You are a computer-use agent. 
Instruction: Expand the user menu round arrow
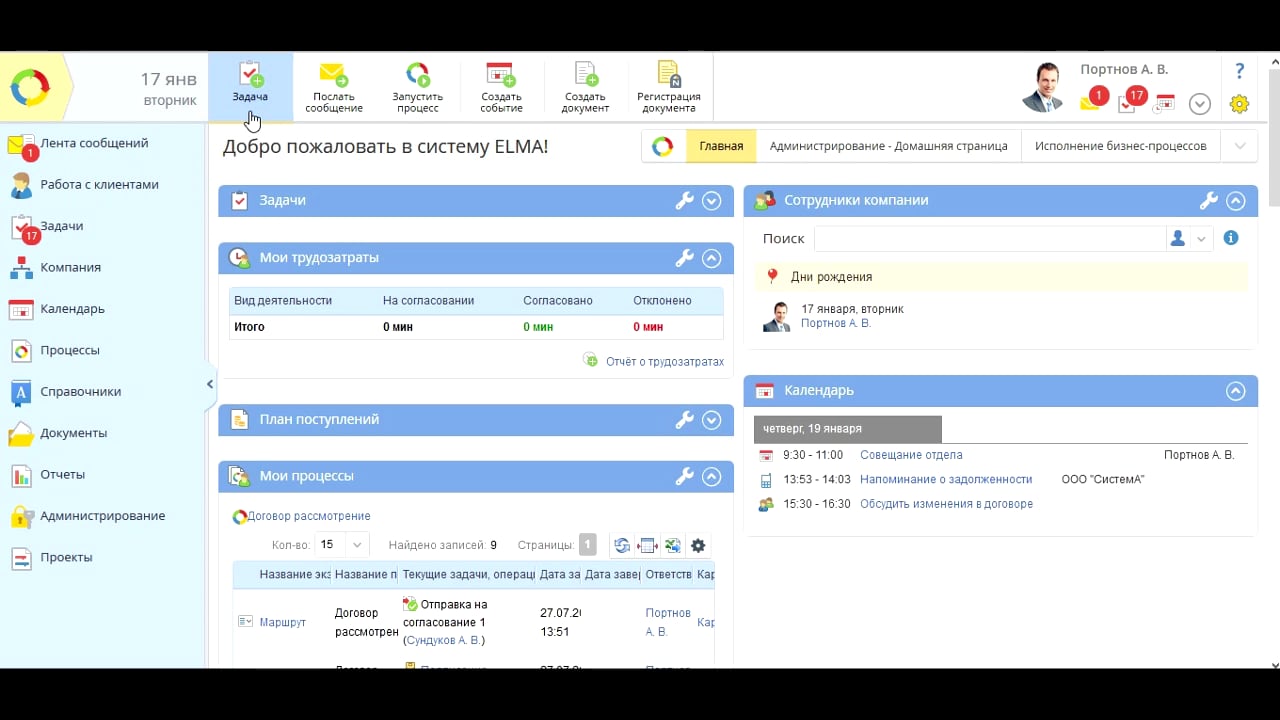[x=1200, y=104]
